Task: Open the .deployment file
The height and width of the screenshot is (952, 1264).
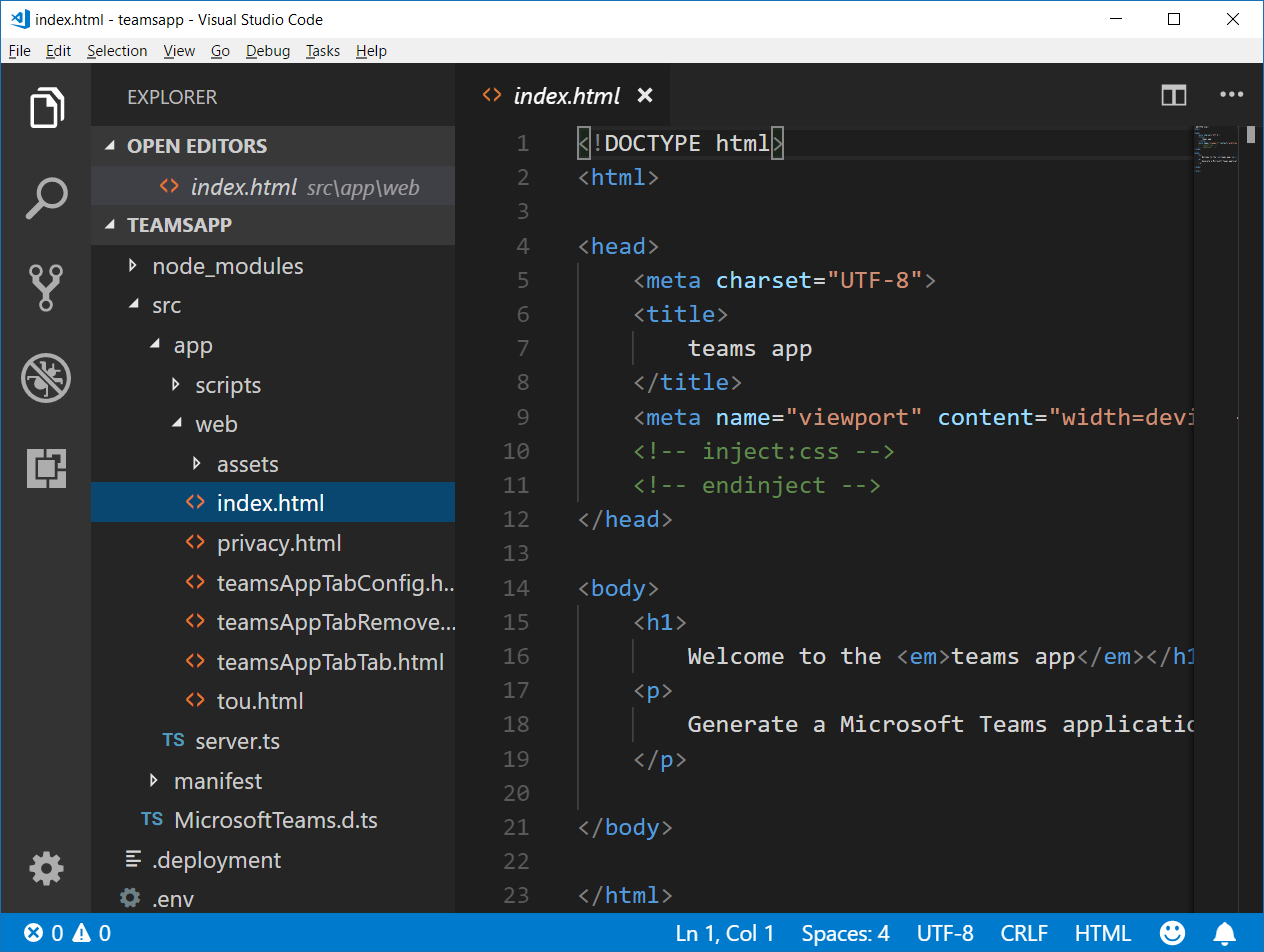Action: 273,859
